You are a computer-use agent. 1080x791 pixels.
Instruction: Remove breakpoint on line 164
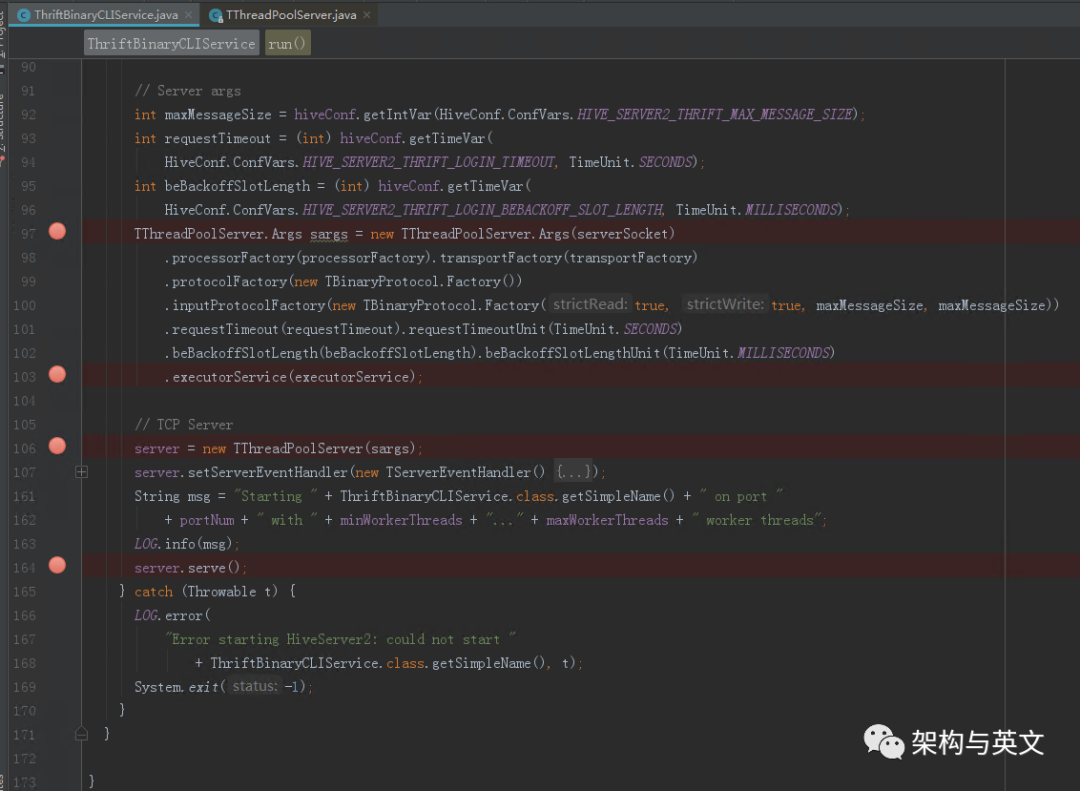pos(57,566)
